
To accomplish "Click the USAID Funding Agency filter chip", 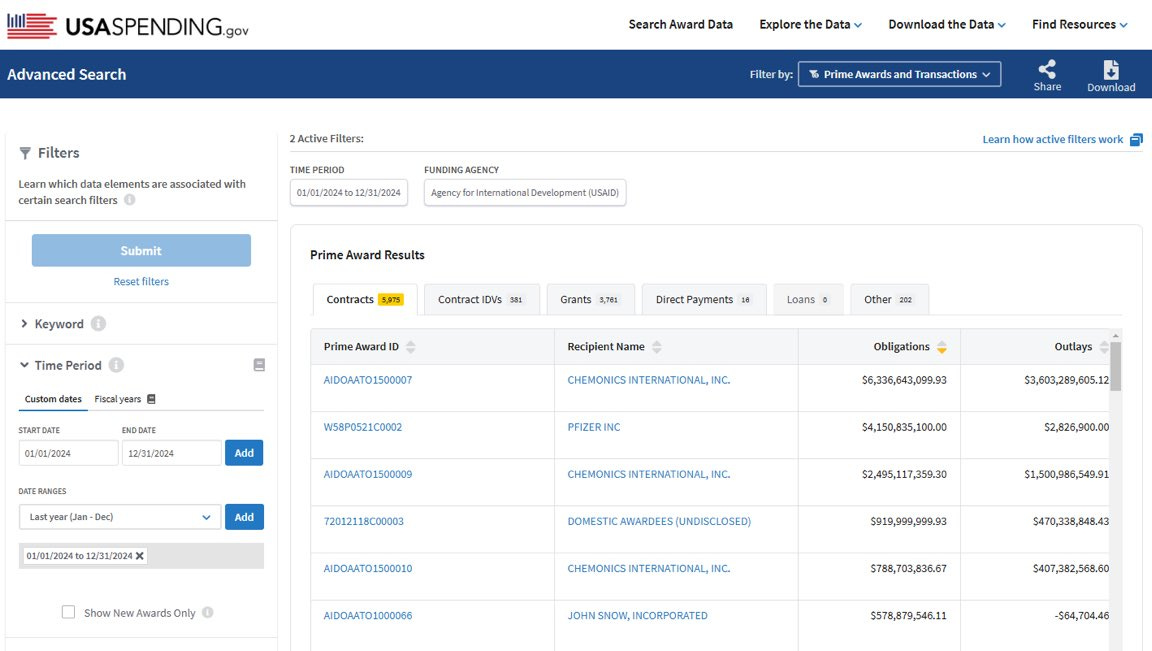I will 525,193.
